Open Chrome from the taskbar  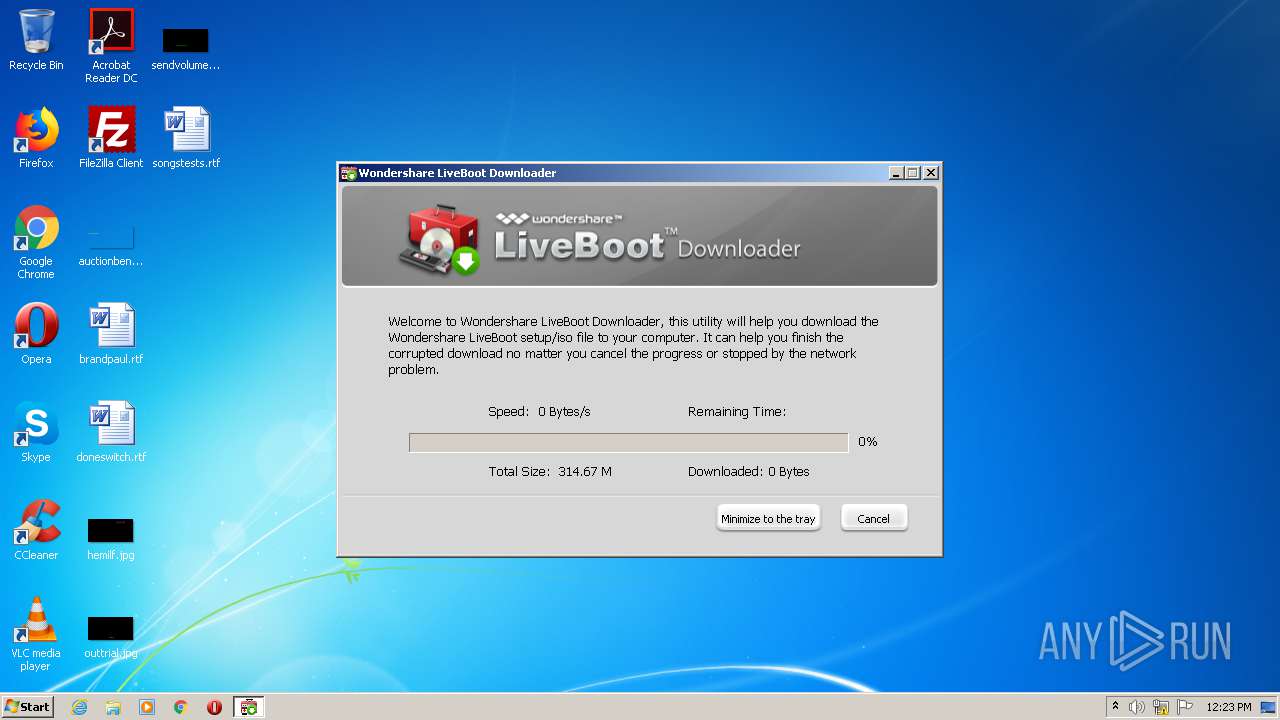coord(181,707)
